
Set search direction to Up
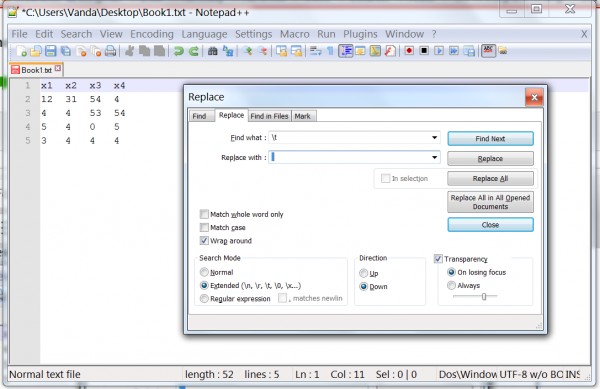click(x=364, y=273)
